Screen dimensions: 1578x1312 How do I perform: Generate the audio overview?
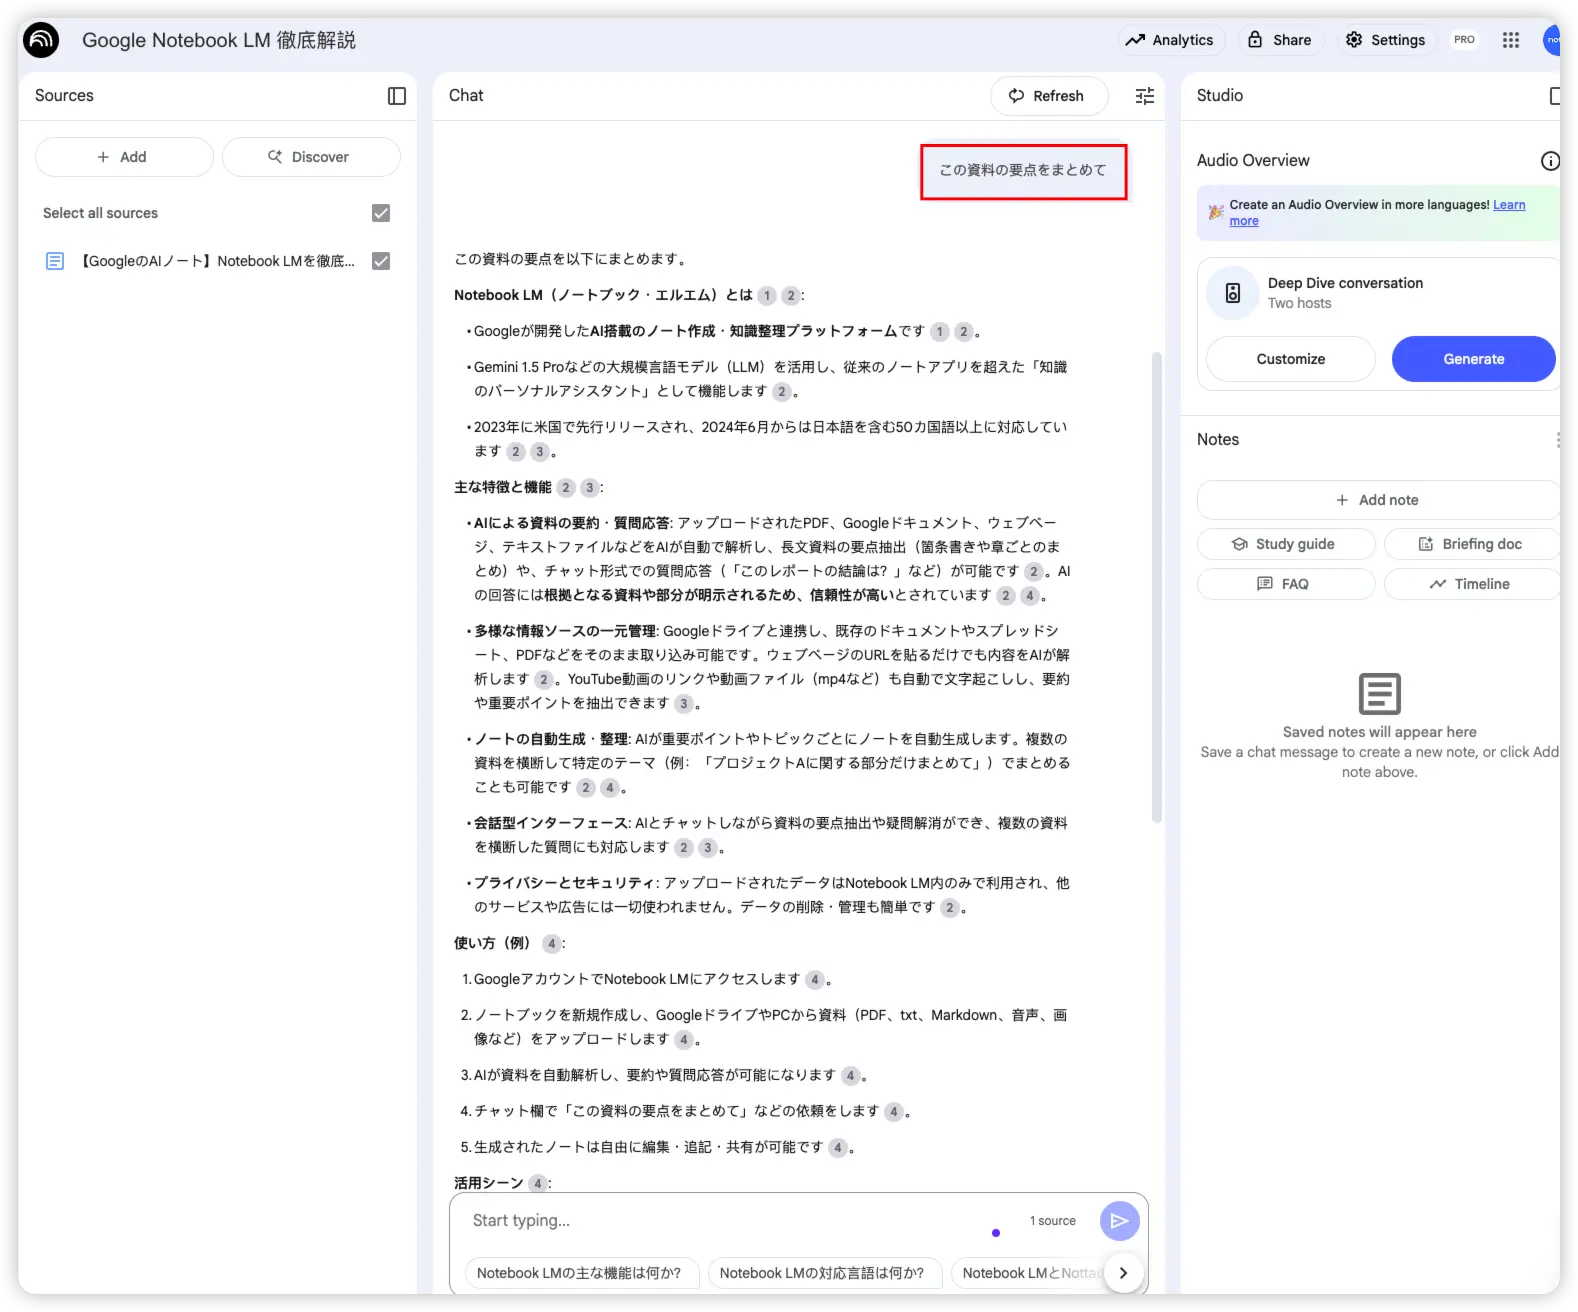[1474, 359]
